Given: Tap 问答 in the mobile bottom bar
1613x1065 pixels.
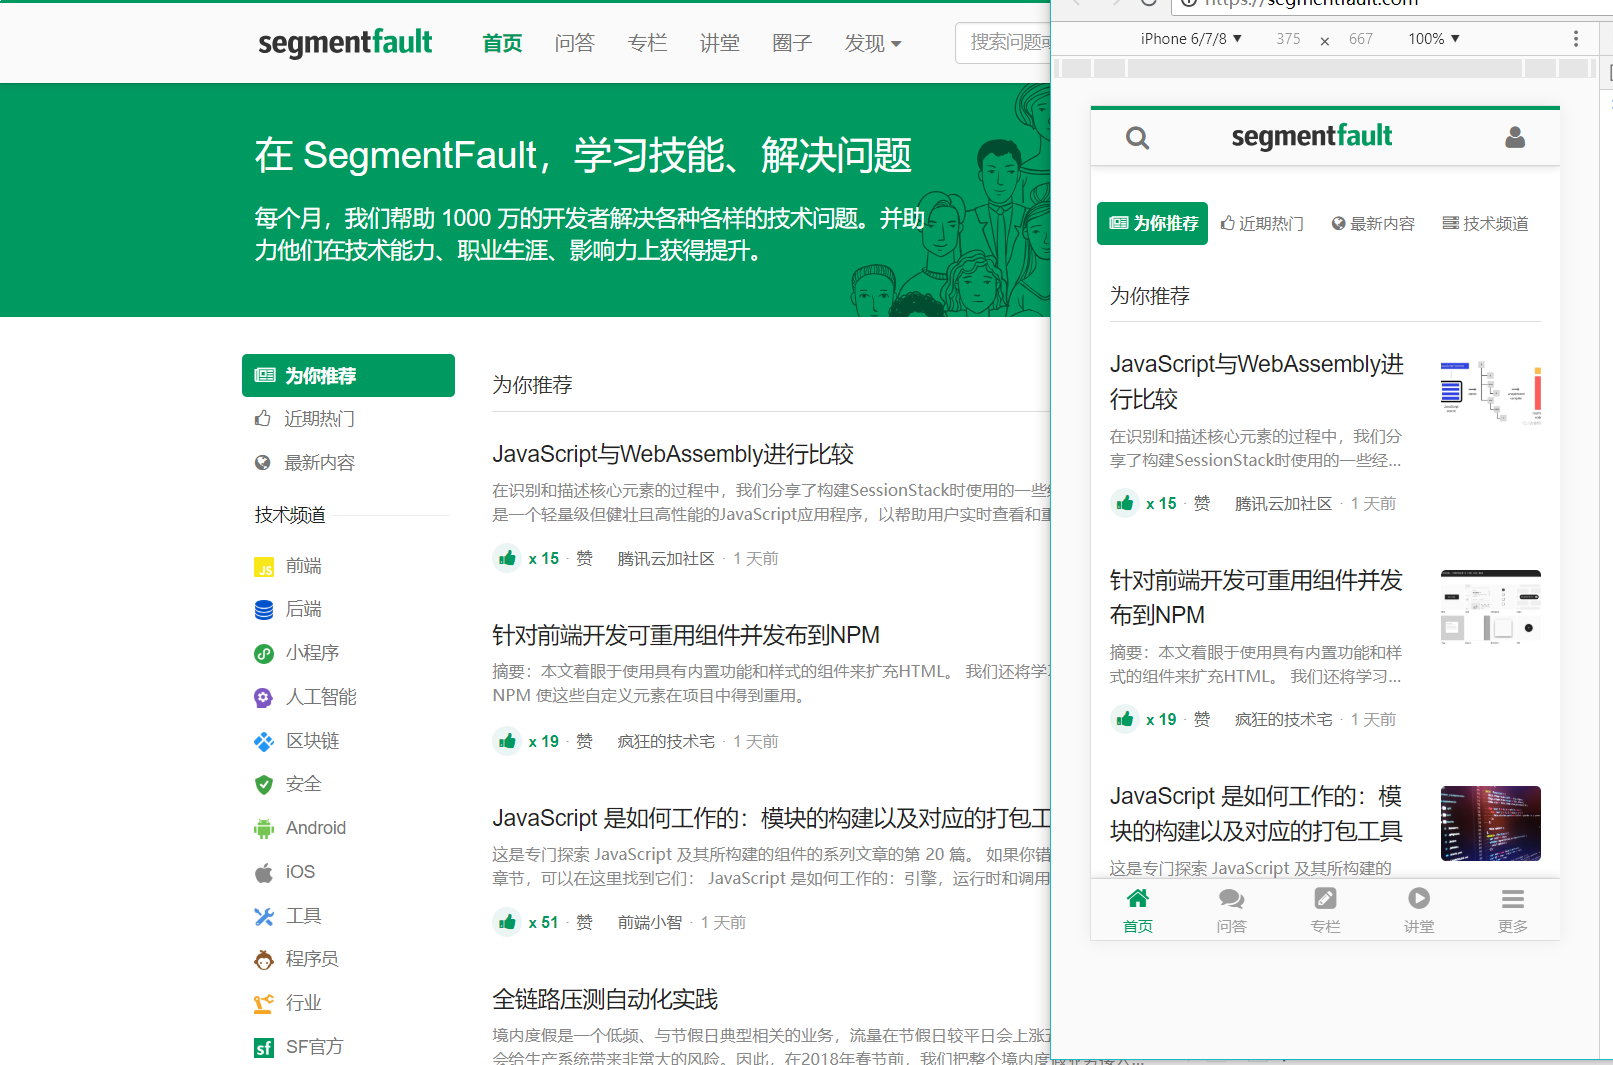Looking at the screenshot, I should 1231,910.
